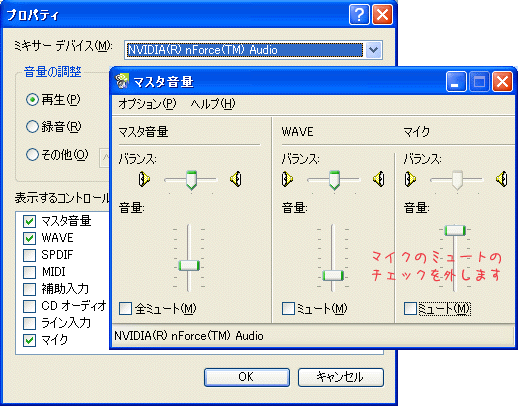Select the 録音 radio button

click(x=32, y=127)
